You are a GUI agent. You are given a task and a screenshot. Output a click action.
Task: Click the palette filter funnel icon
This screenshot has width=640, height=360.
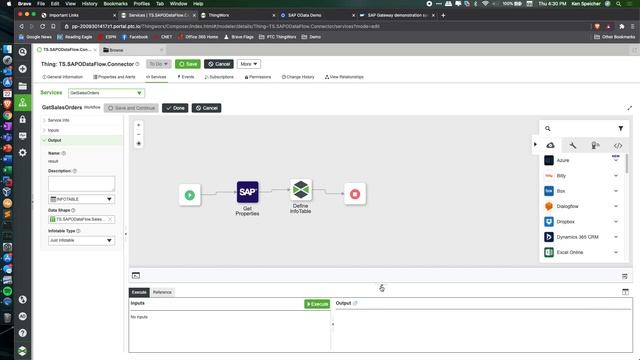tap(620, 129)
